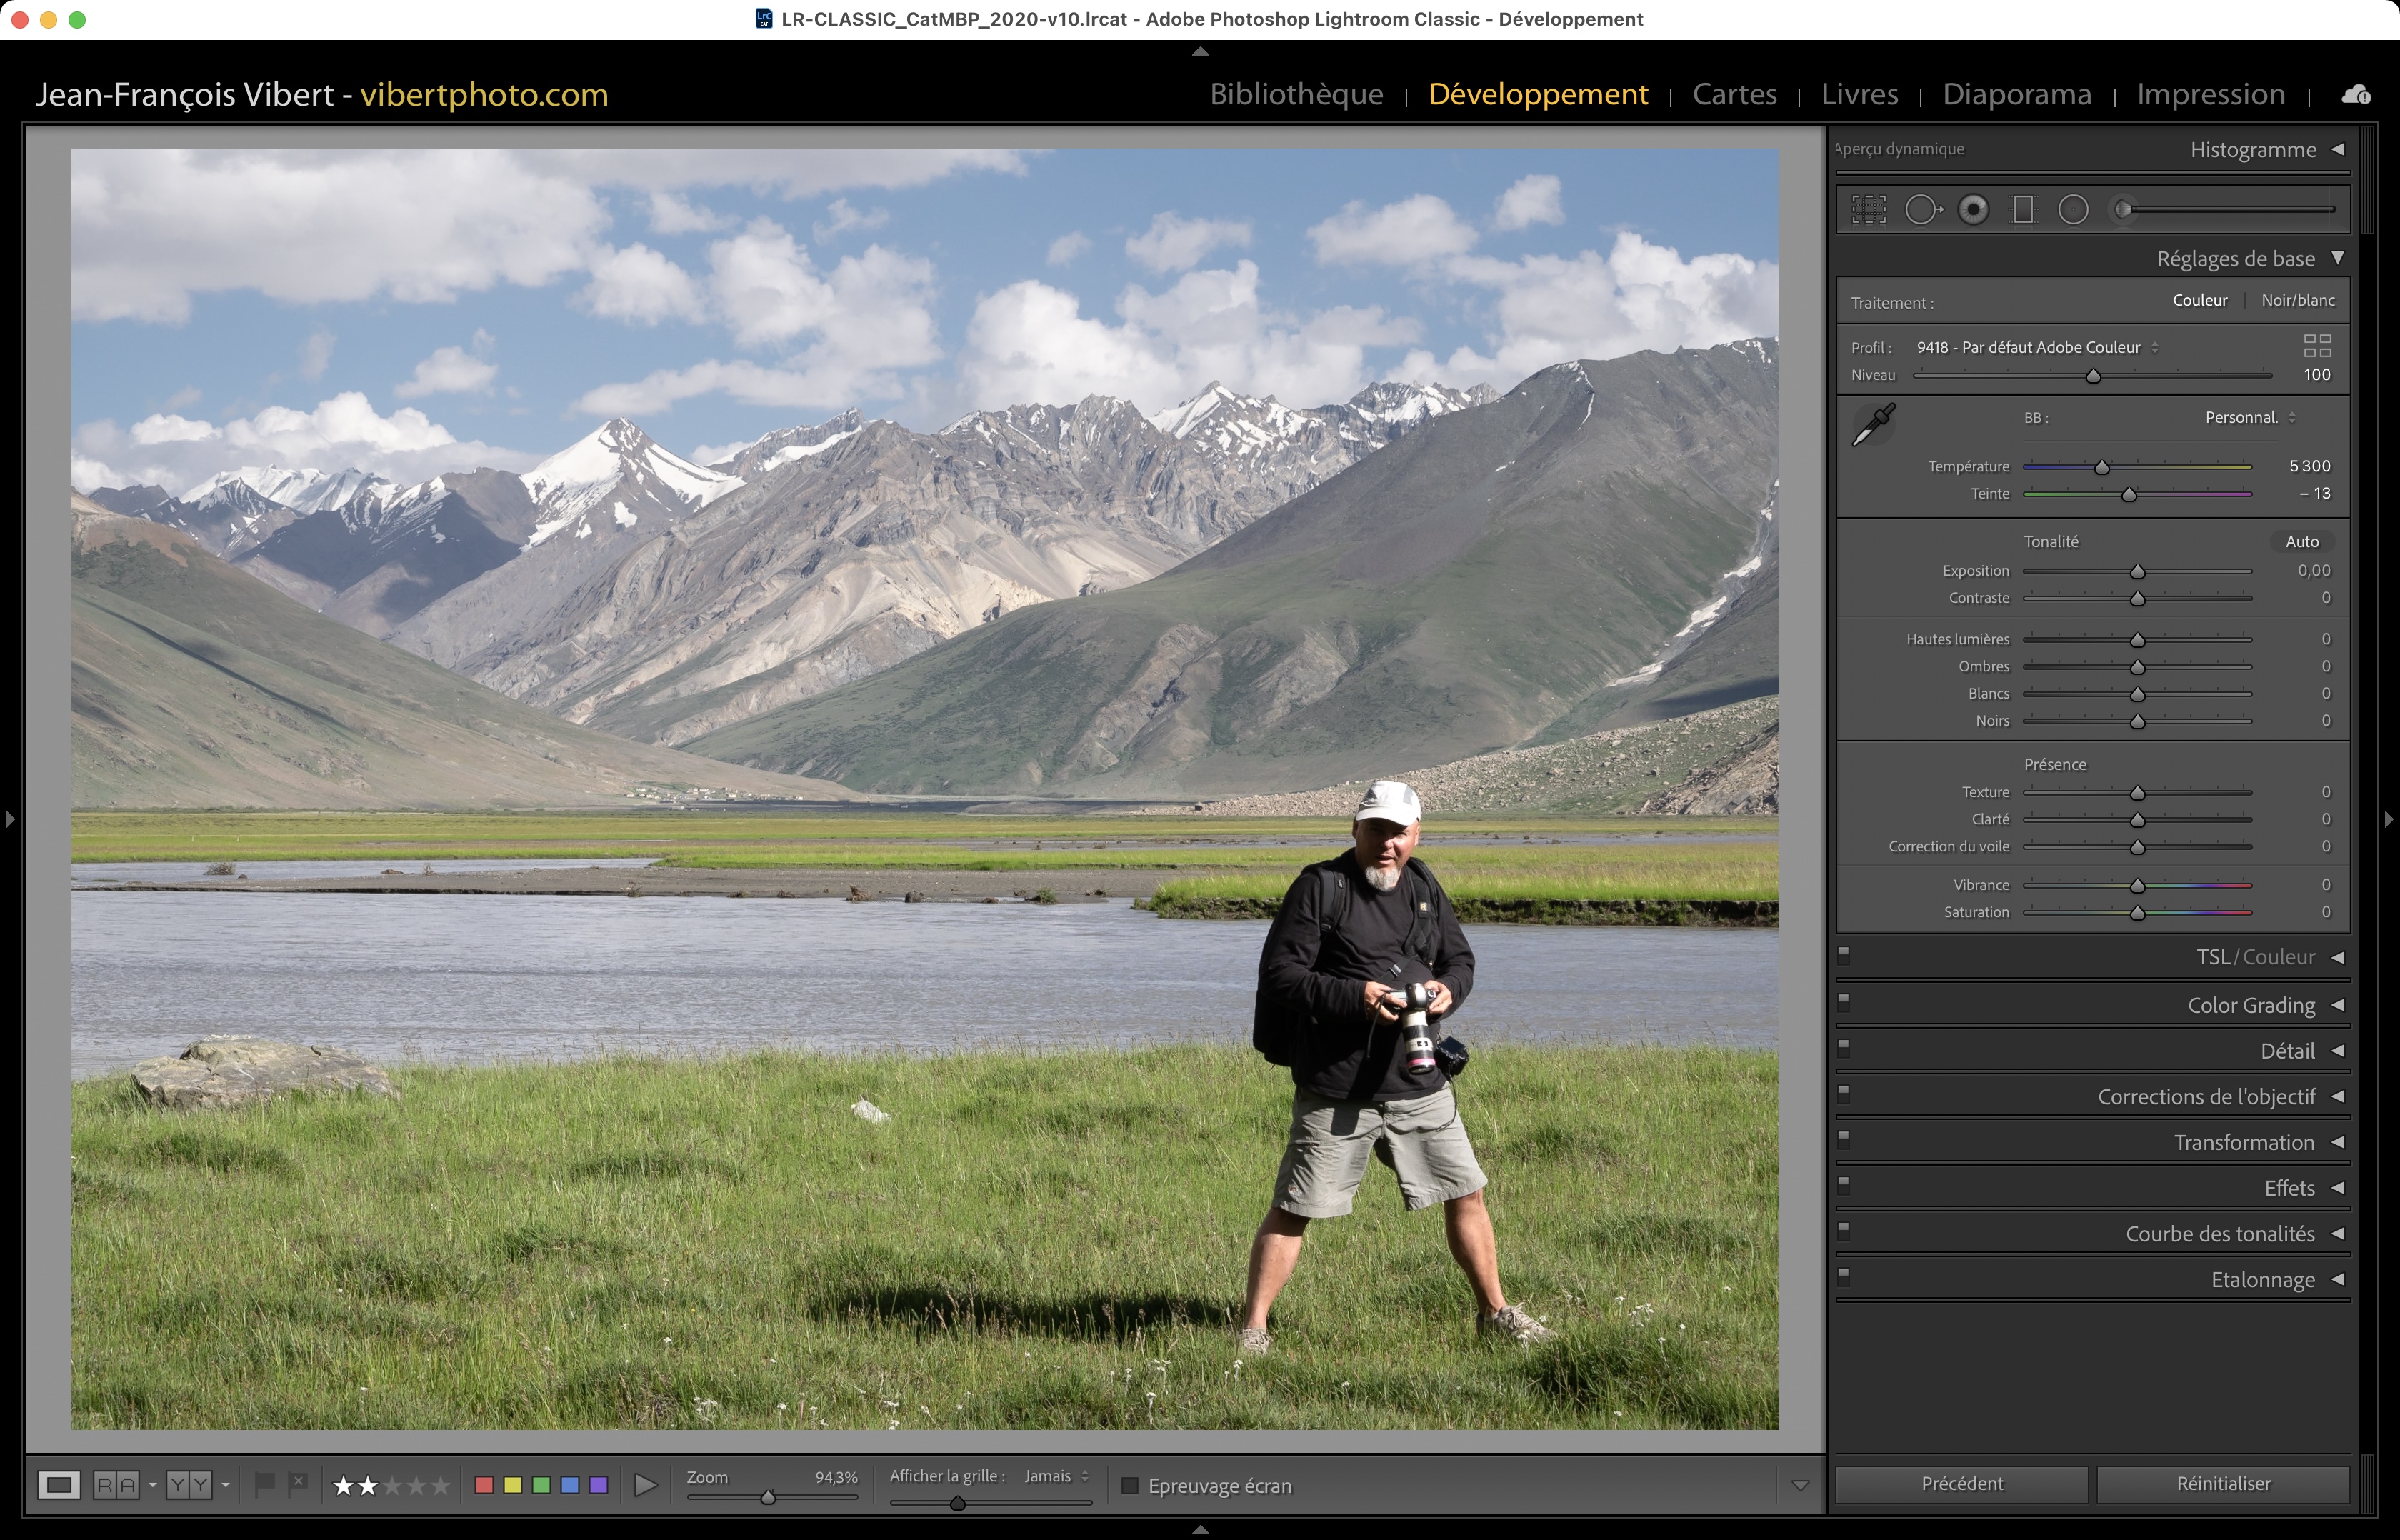
Task: Open the BB white balance preset dropdown
Action: (x=2249, y=418)
